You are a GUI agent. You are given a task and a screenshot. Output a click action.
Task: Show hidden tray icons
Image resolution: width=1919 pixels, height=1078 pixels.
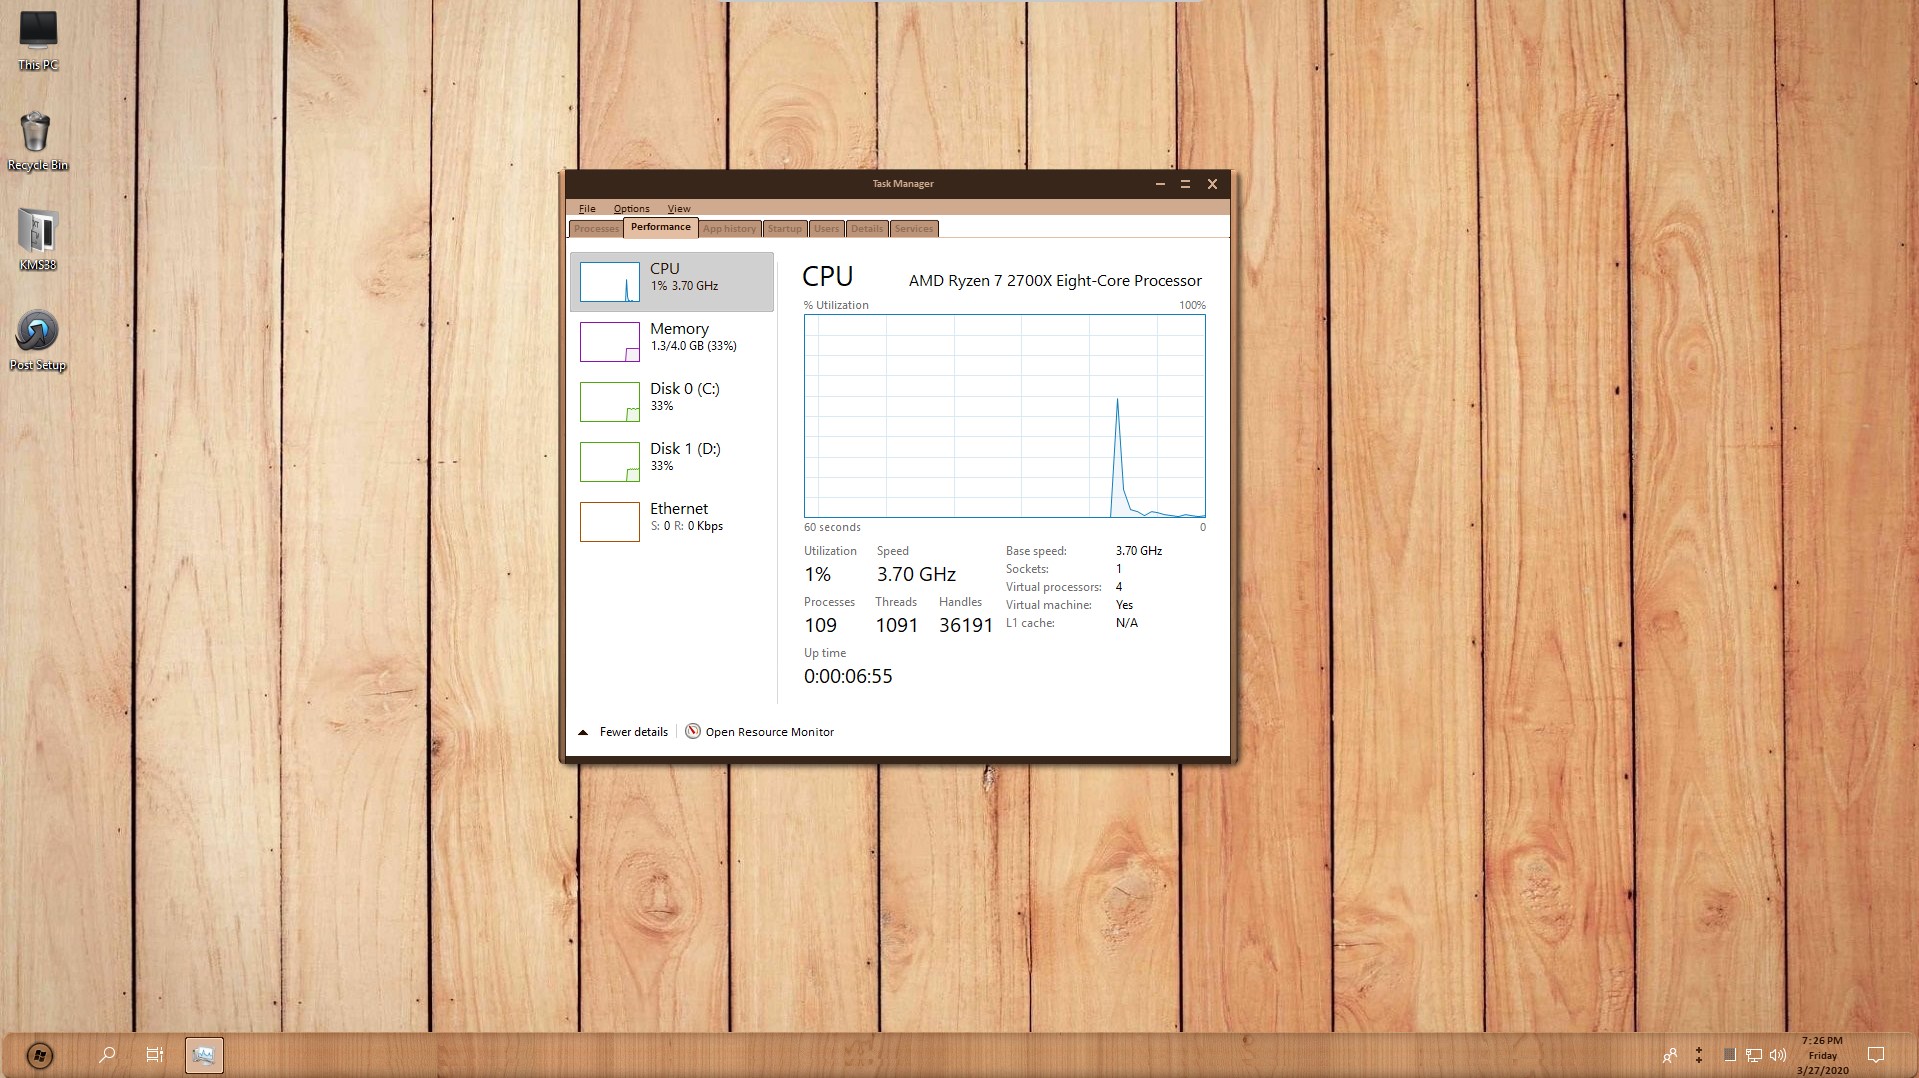[x=1698, y=1055]
